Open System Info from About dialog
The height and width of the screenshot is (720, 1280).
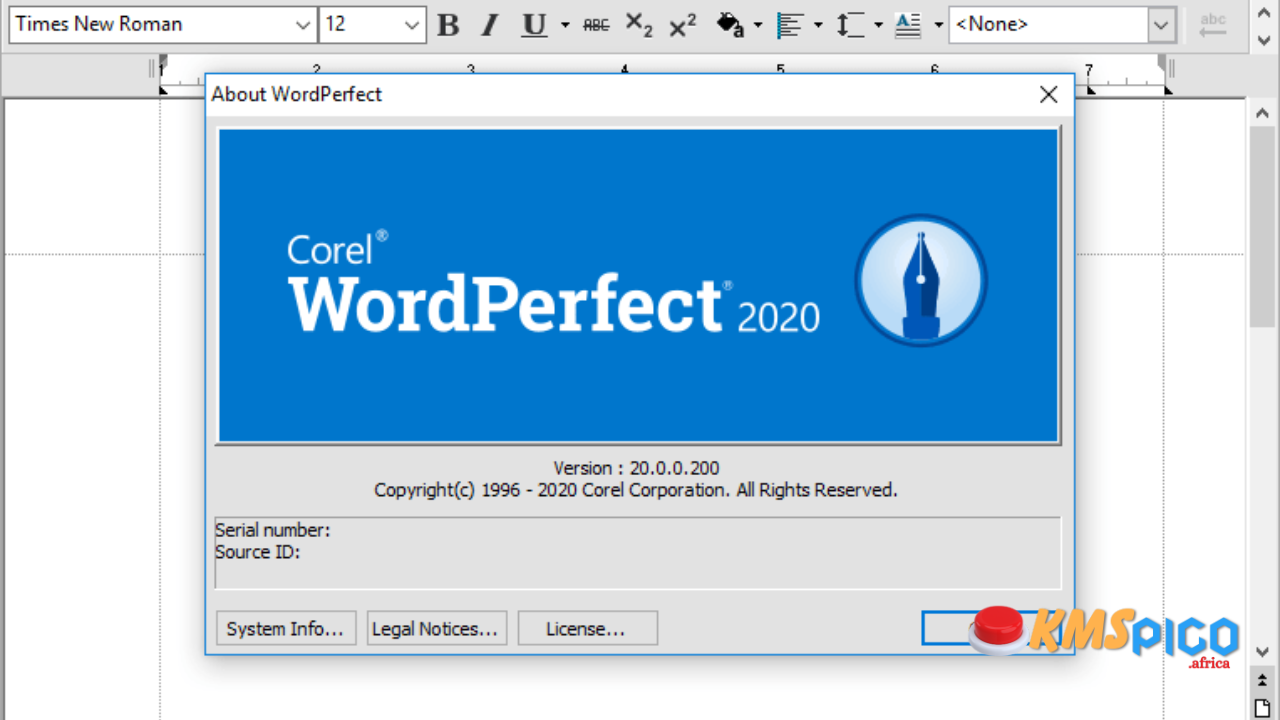[x=285, y=629]
